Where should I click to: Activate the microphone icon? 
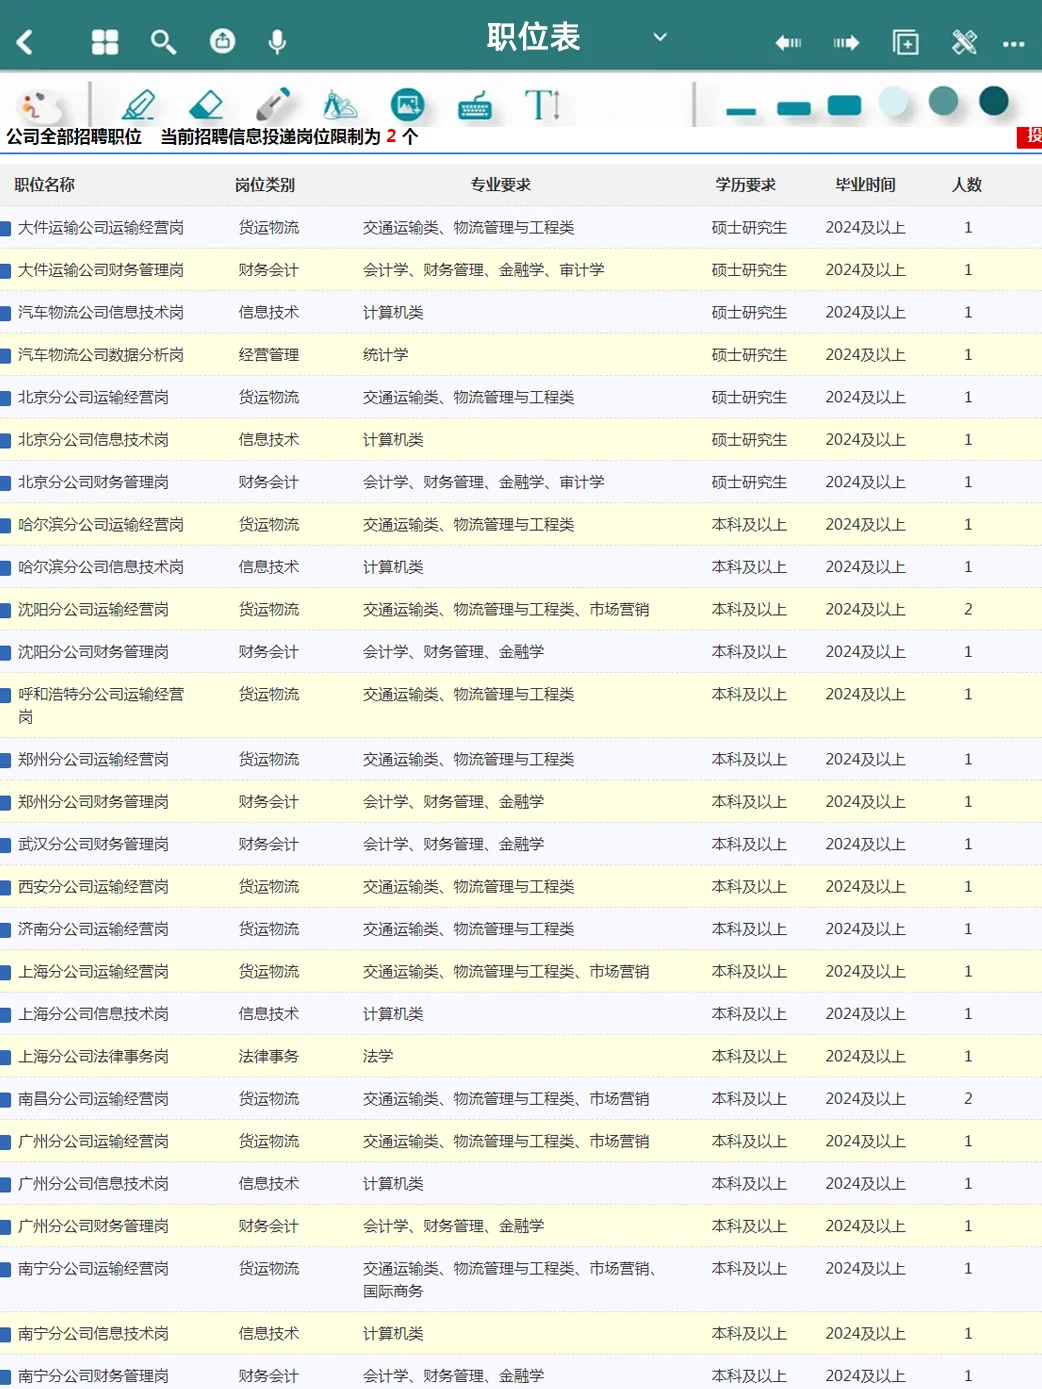pyautogui.click(x=278, y=42)
